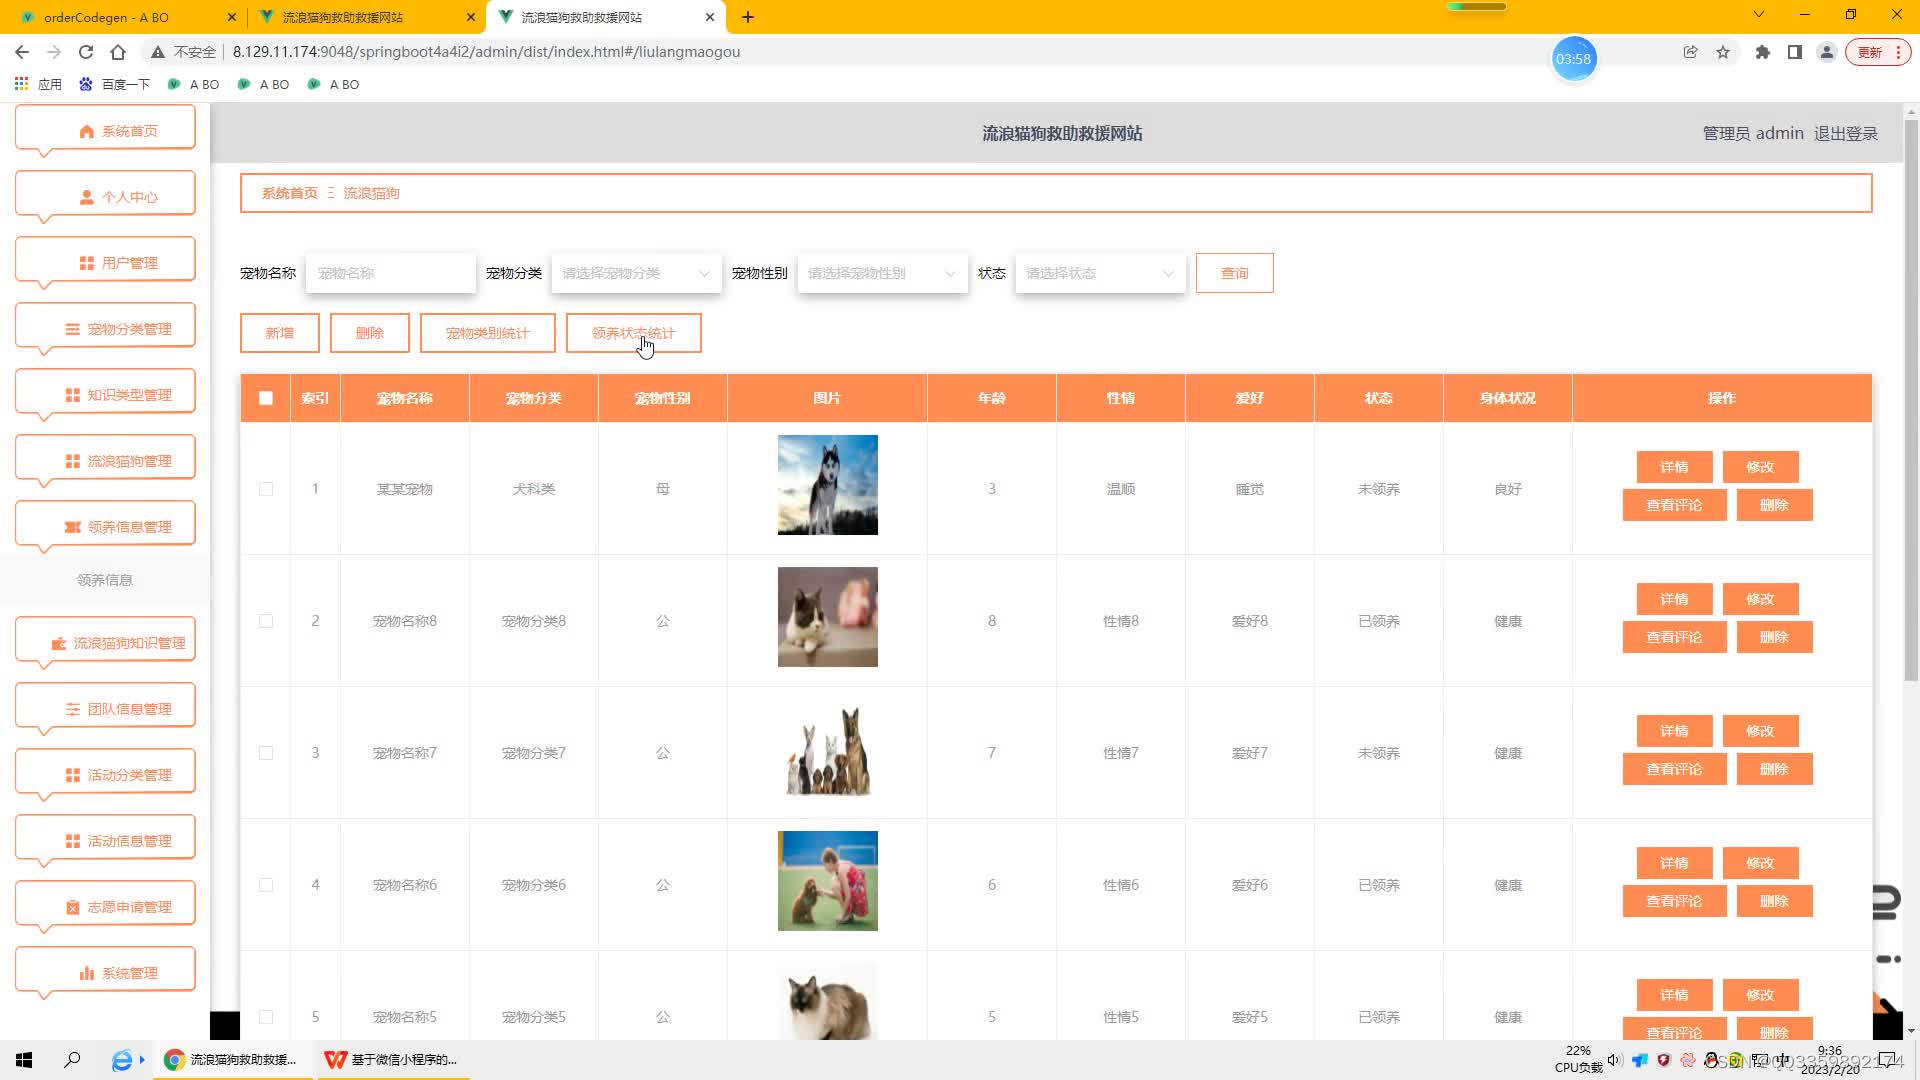This screenshot has height=1080, width=1920.
Task: Select 领养信息 submenu item
Action: tap(105, 580)
